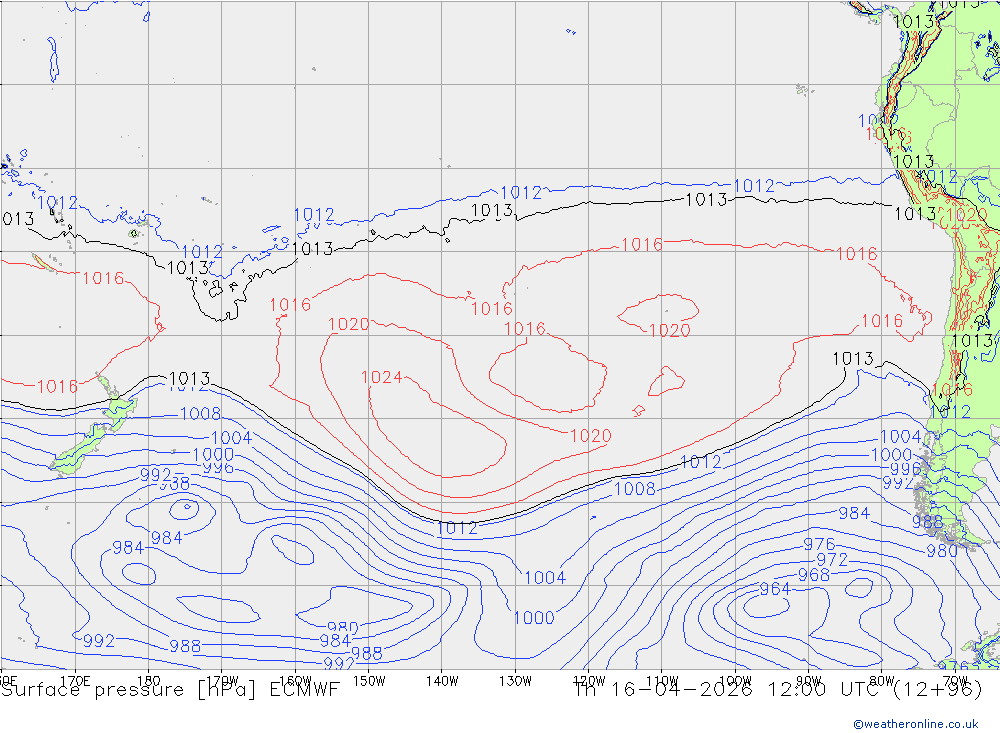Click the 992 label in the bottom-left corner
Image resolution: width=1000 pixels, height=733 pixels.
coord(99,640)
